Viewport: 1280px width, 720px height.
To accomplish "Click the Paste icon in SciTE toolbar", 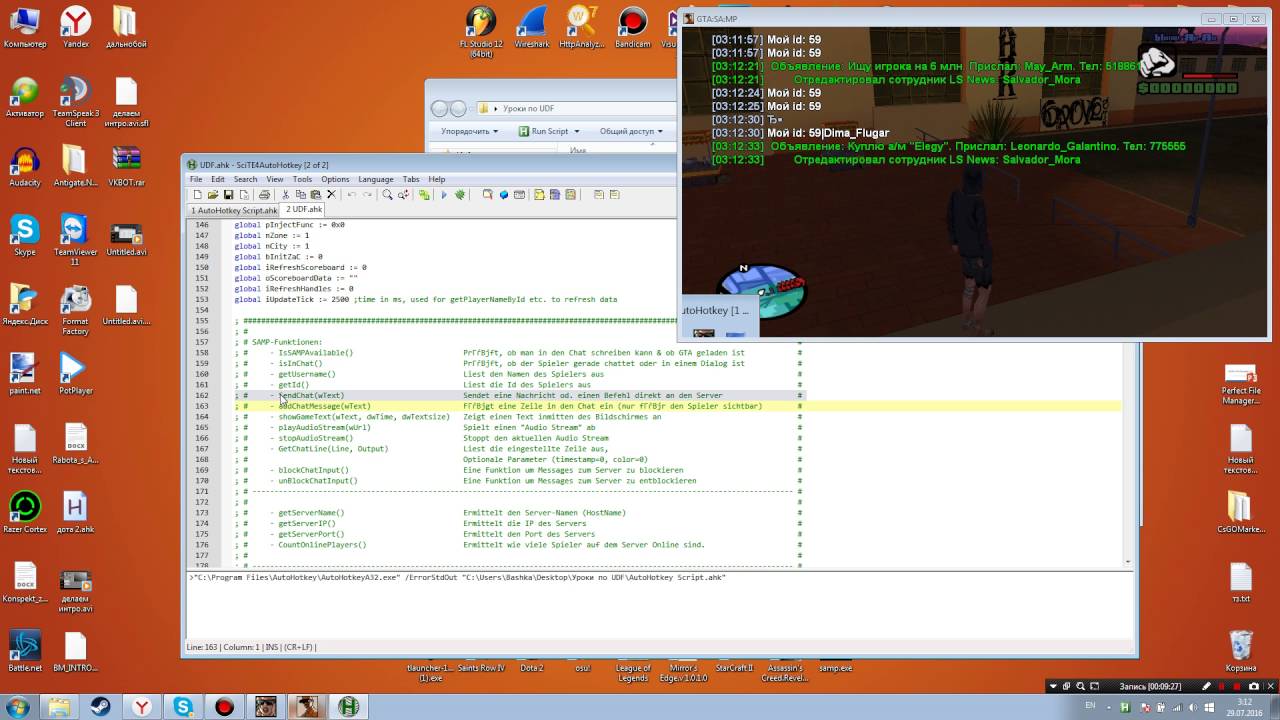I will (x=315, y=194).
